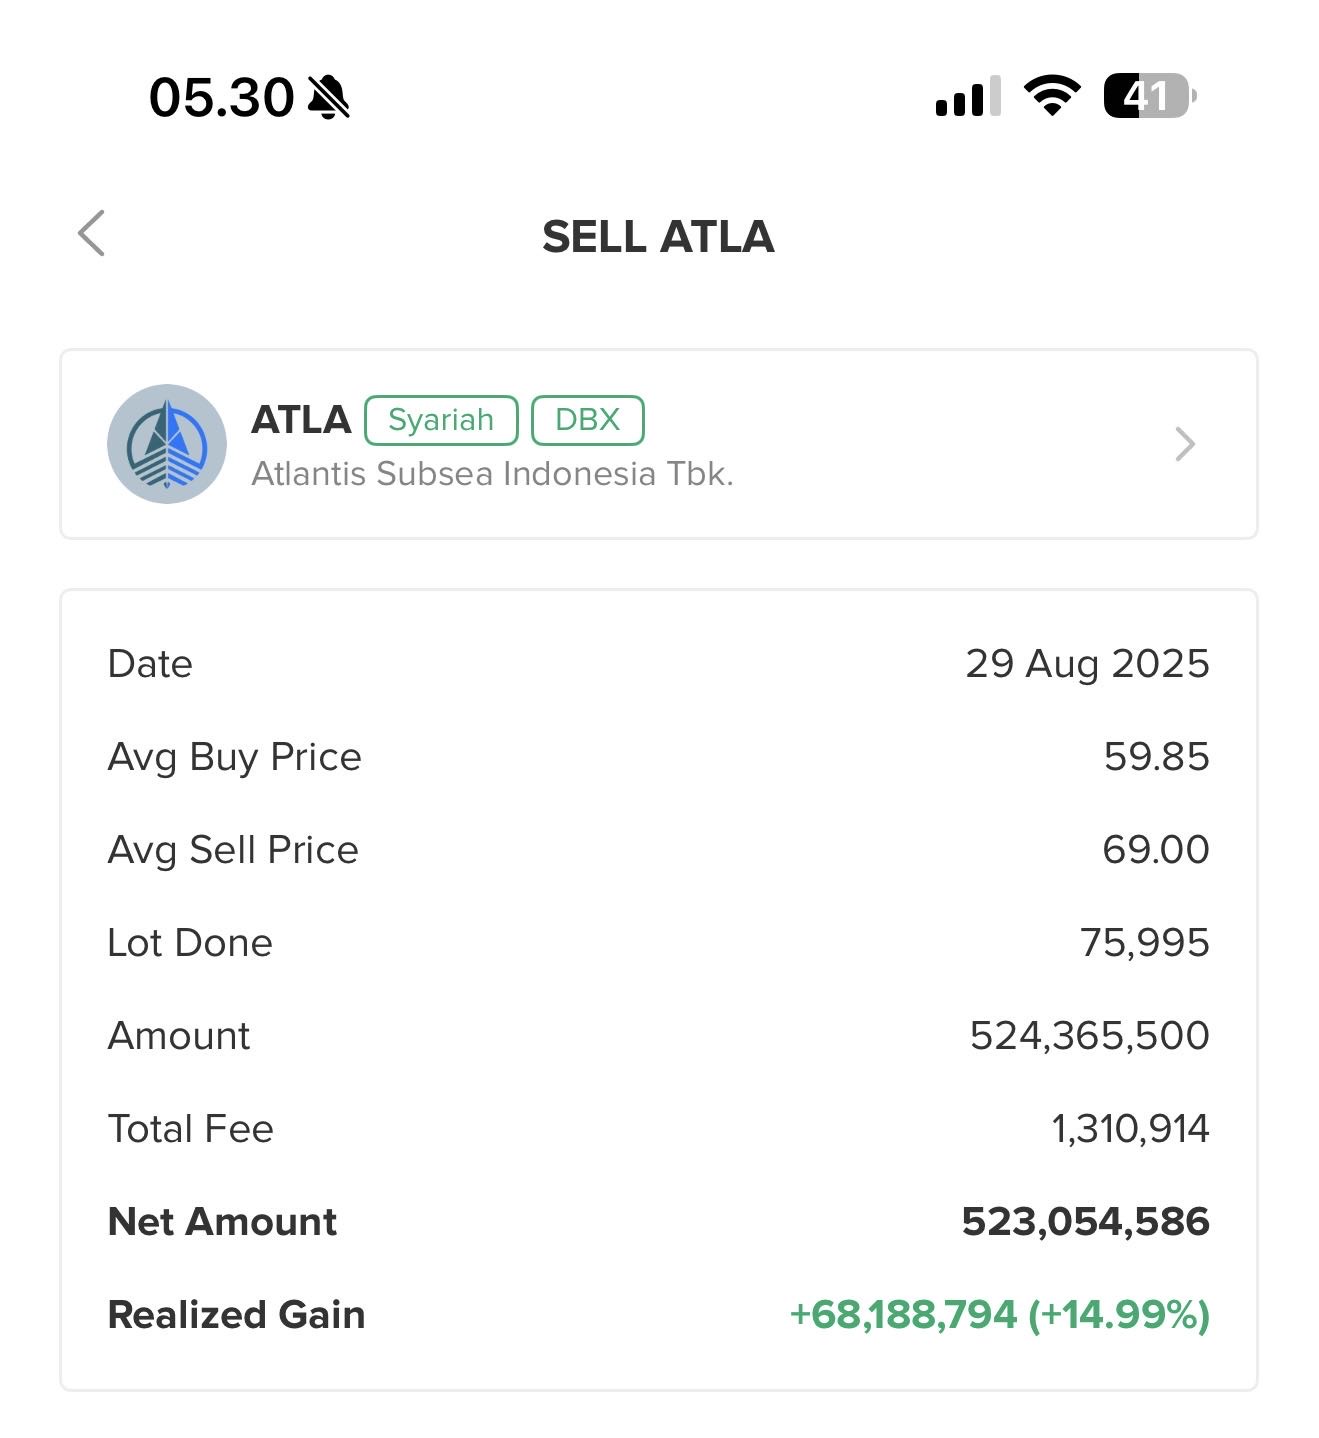Image resolution: width=1319 pixels, height=1438 pixels.
Task: Tap the ATLA ticker name
Action: [301, 420]
